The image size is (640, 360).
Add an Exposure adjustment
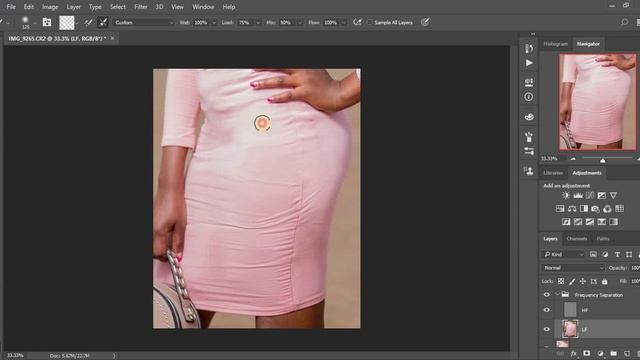[602, 196]
